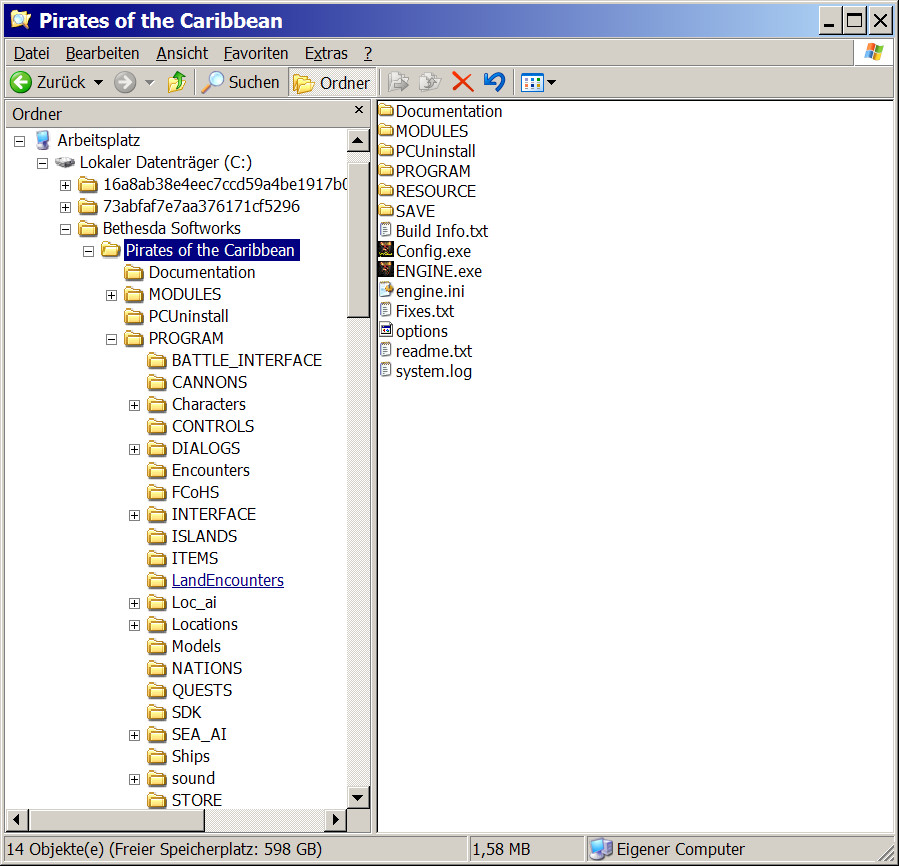899x866 pixels.
Task: Open the Forward history dropdown arrow
Action: click(x=150, y=83)
